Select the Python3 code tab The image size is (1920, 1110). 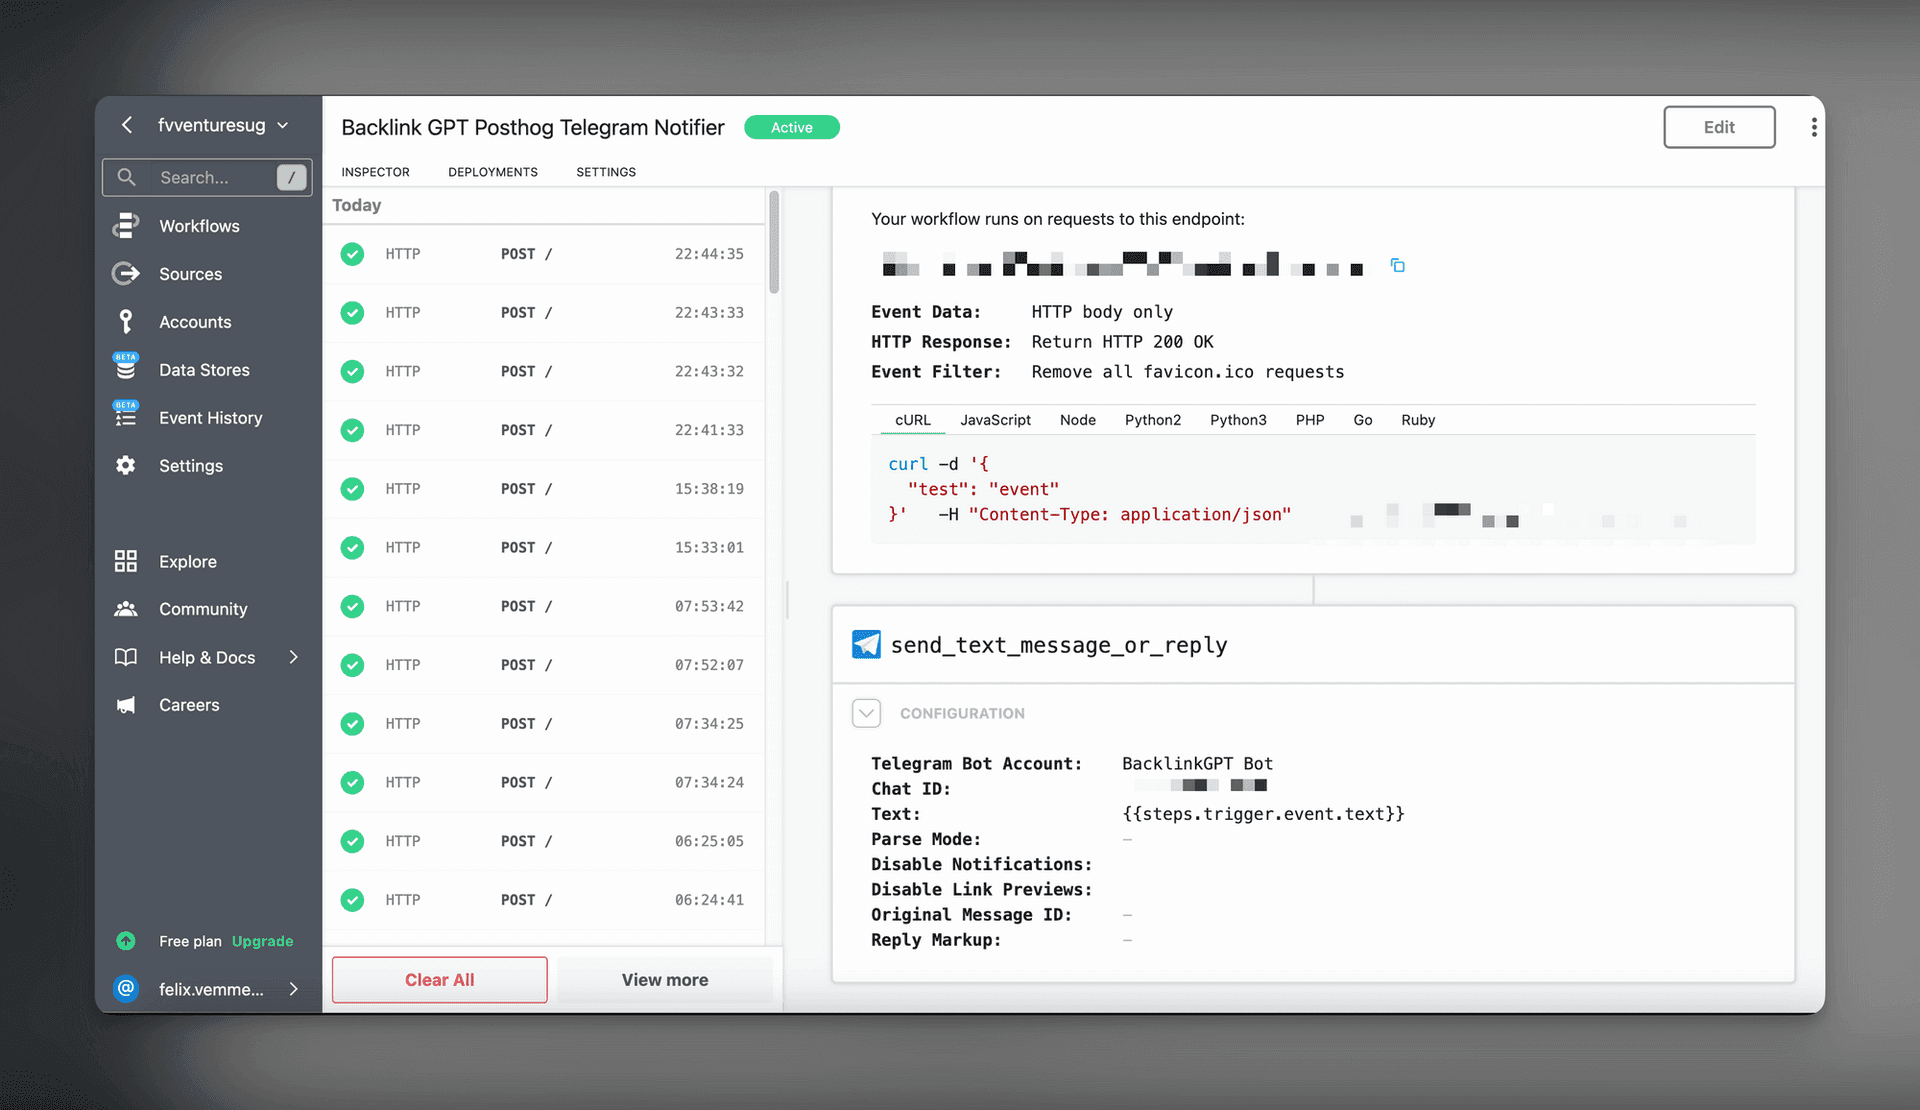click(x=1237, y=420)
